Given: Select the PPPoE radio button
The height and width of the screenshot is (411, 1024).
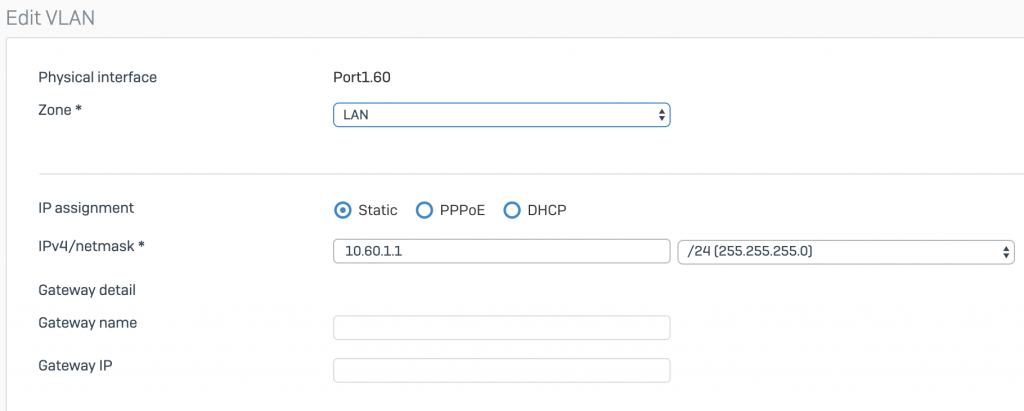Looking at the screenshot, I should [x=424, y=210].
